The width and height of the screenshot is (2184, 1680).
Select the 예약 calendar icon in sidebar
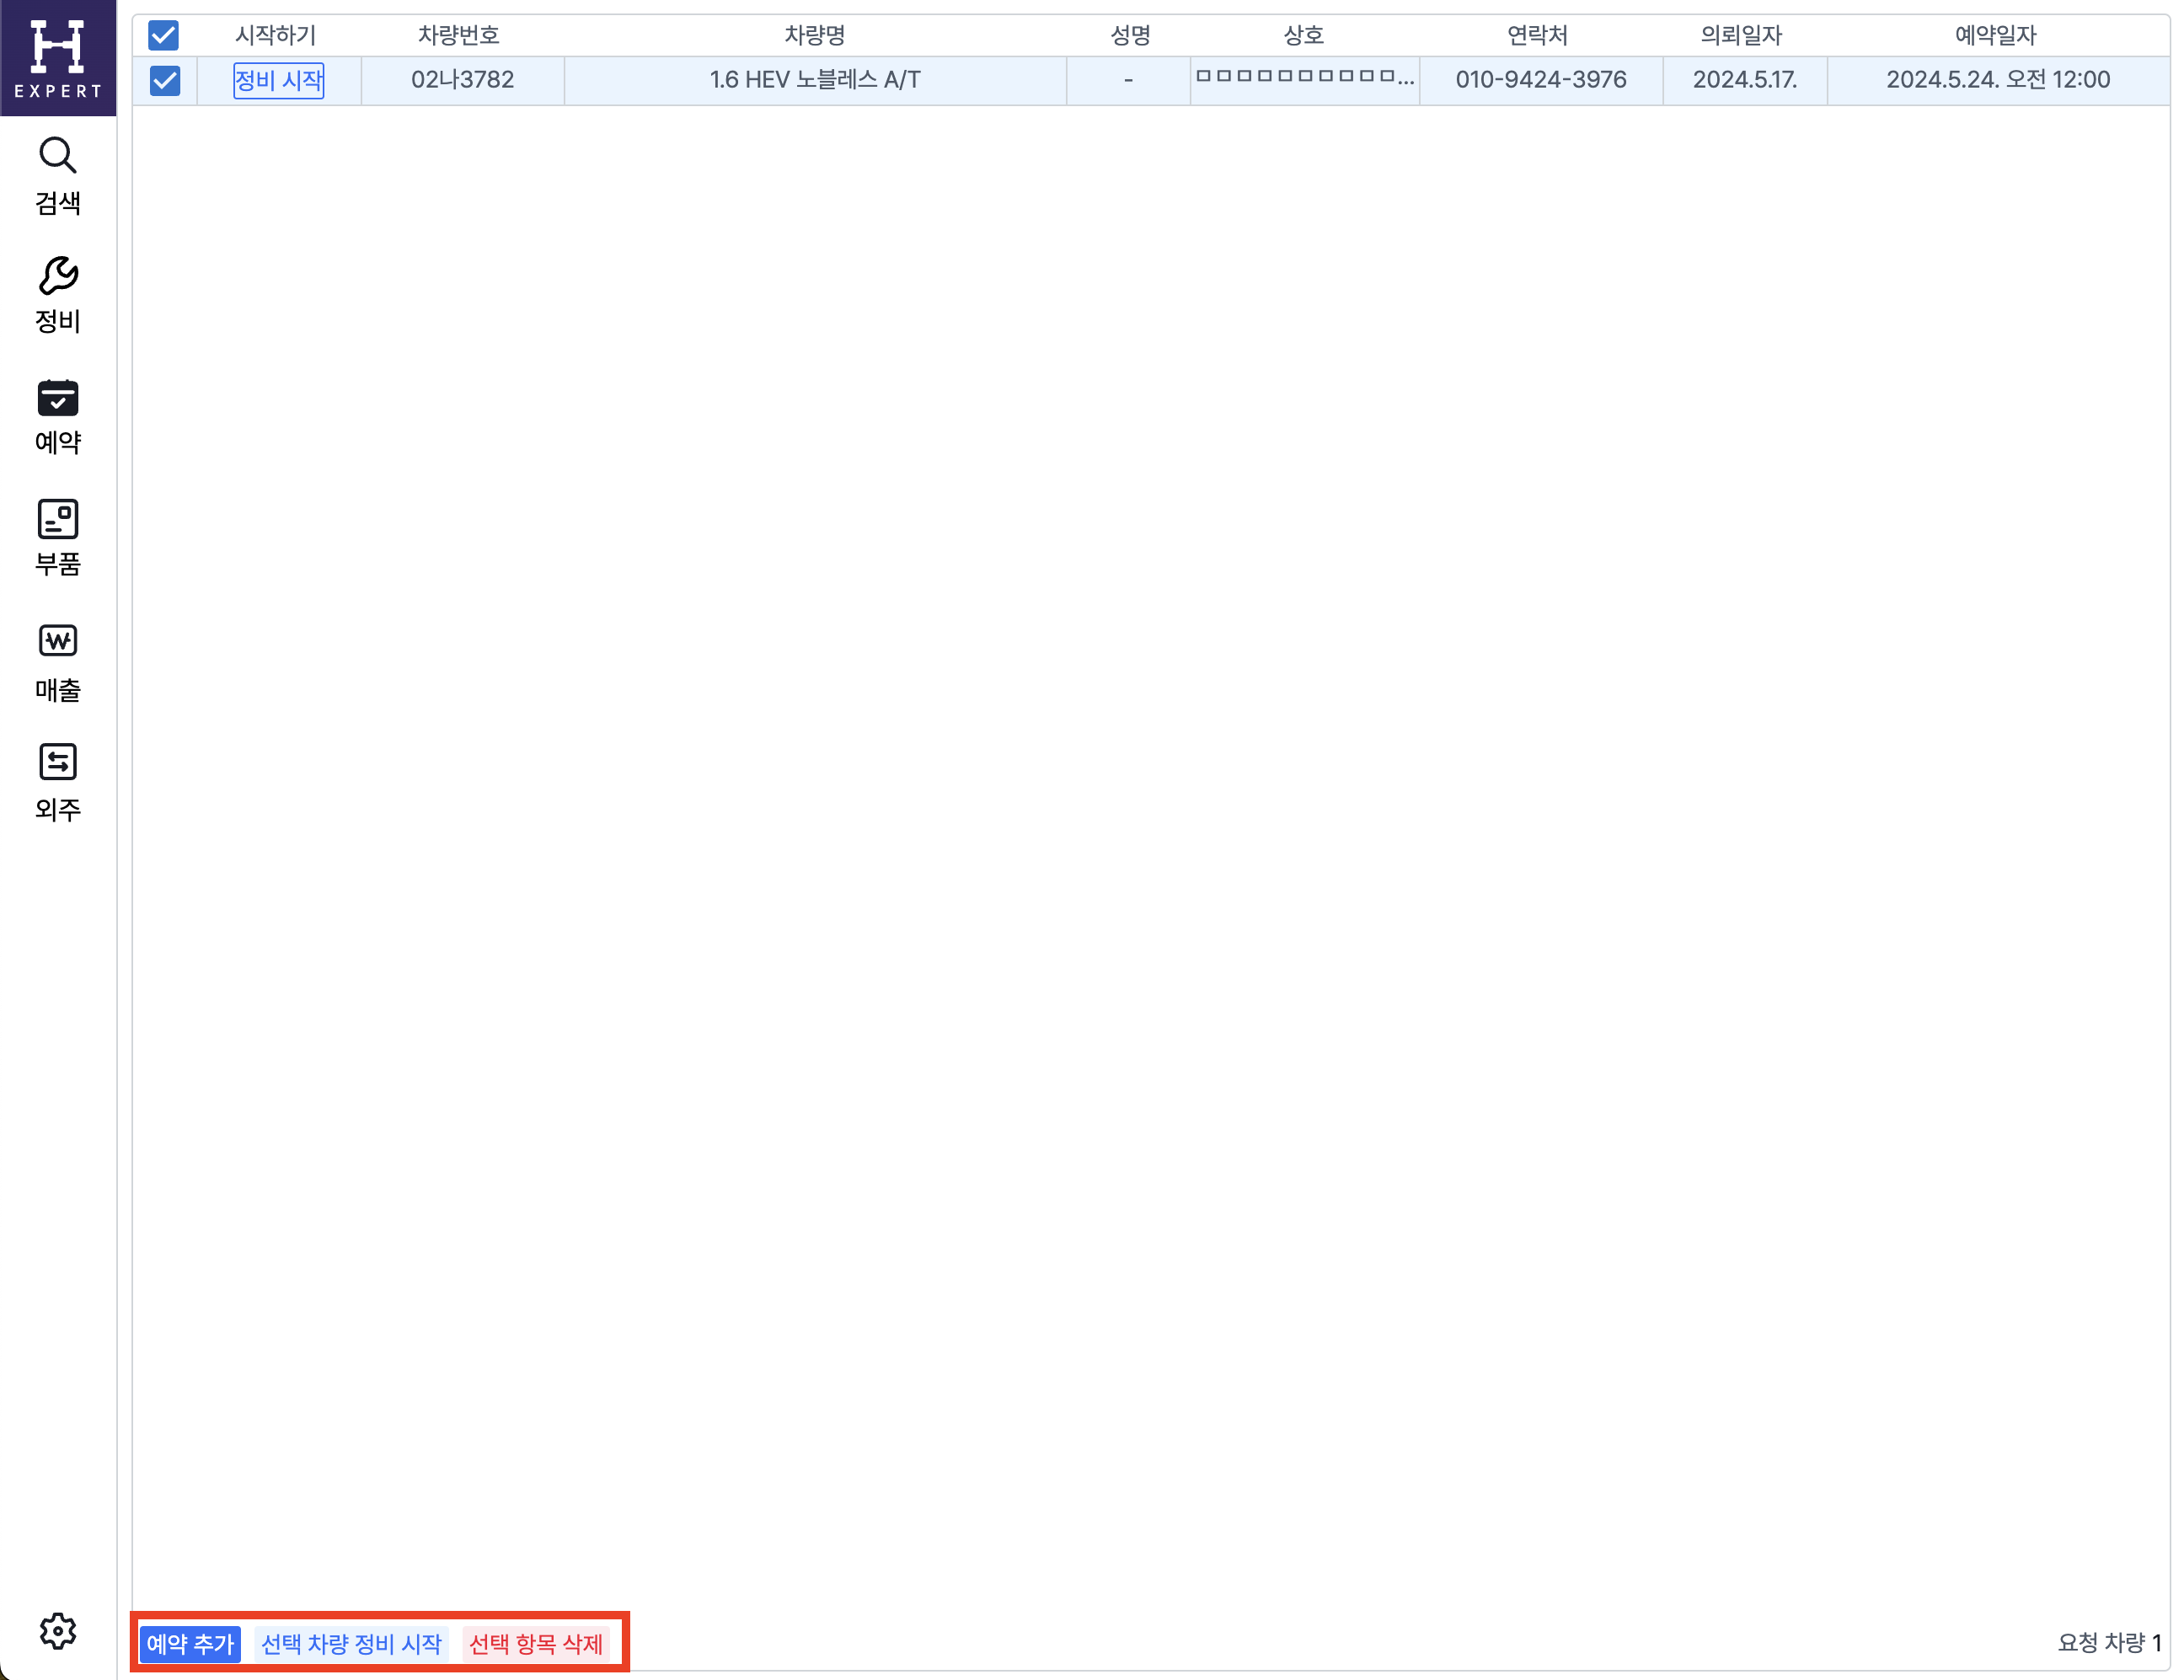click(x=58, y=399)
